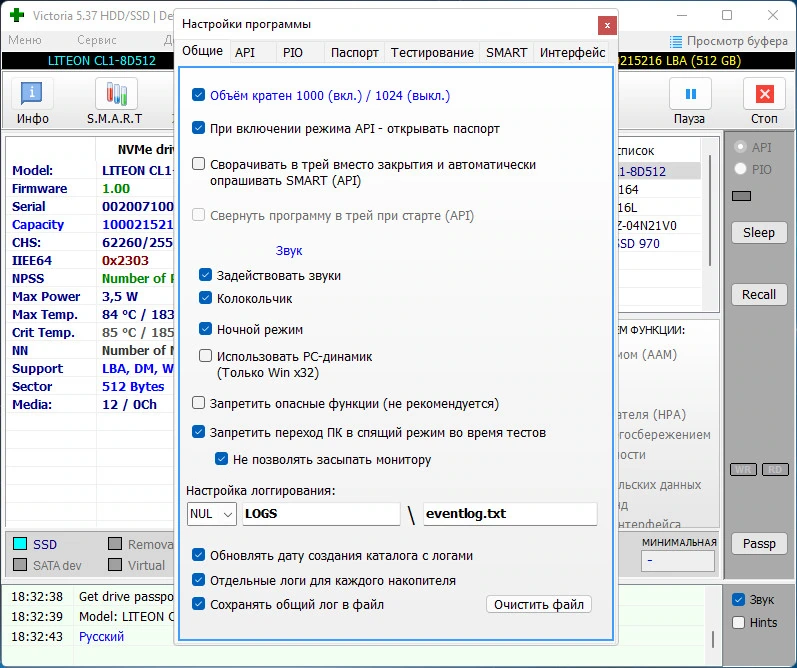The height and width of the screenshot is (668, 797).
Task: Close the Настройки программы dialog
Action: tap(607, 25)
